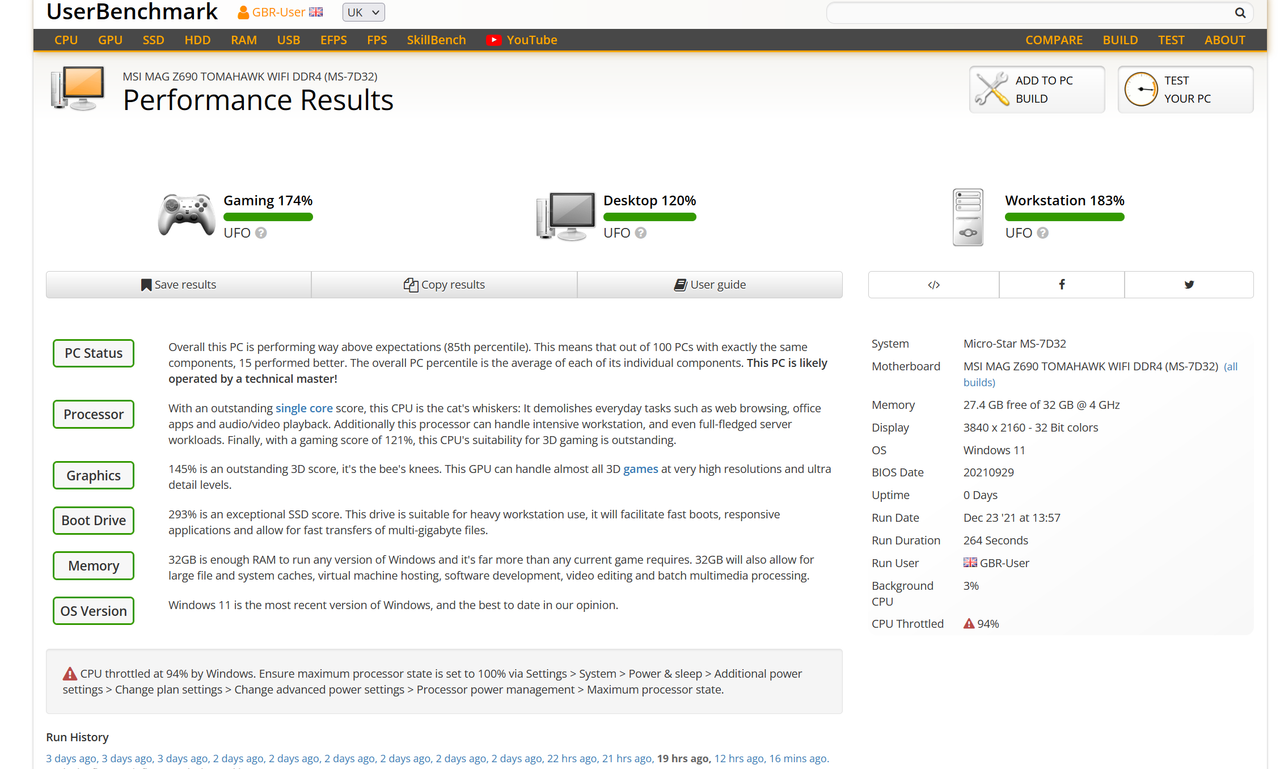
Task: Open the UK country dropdown
Action: pyautogui.click(x=363, y=12)
